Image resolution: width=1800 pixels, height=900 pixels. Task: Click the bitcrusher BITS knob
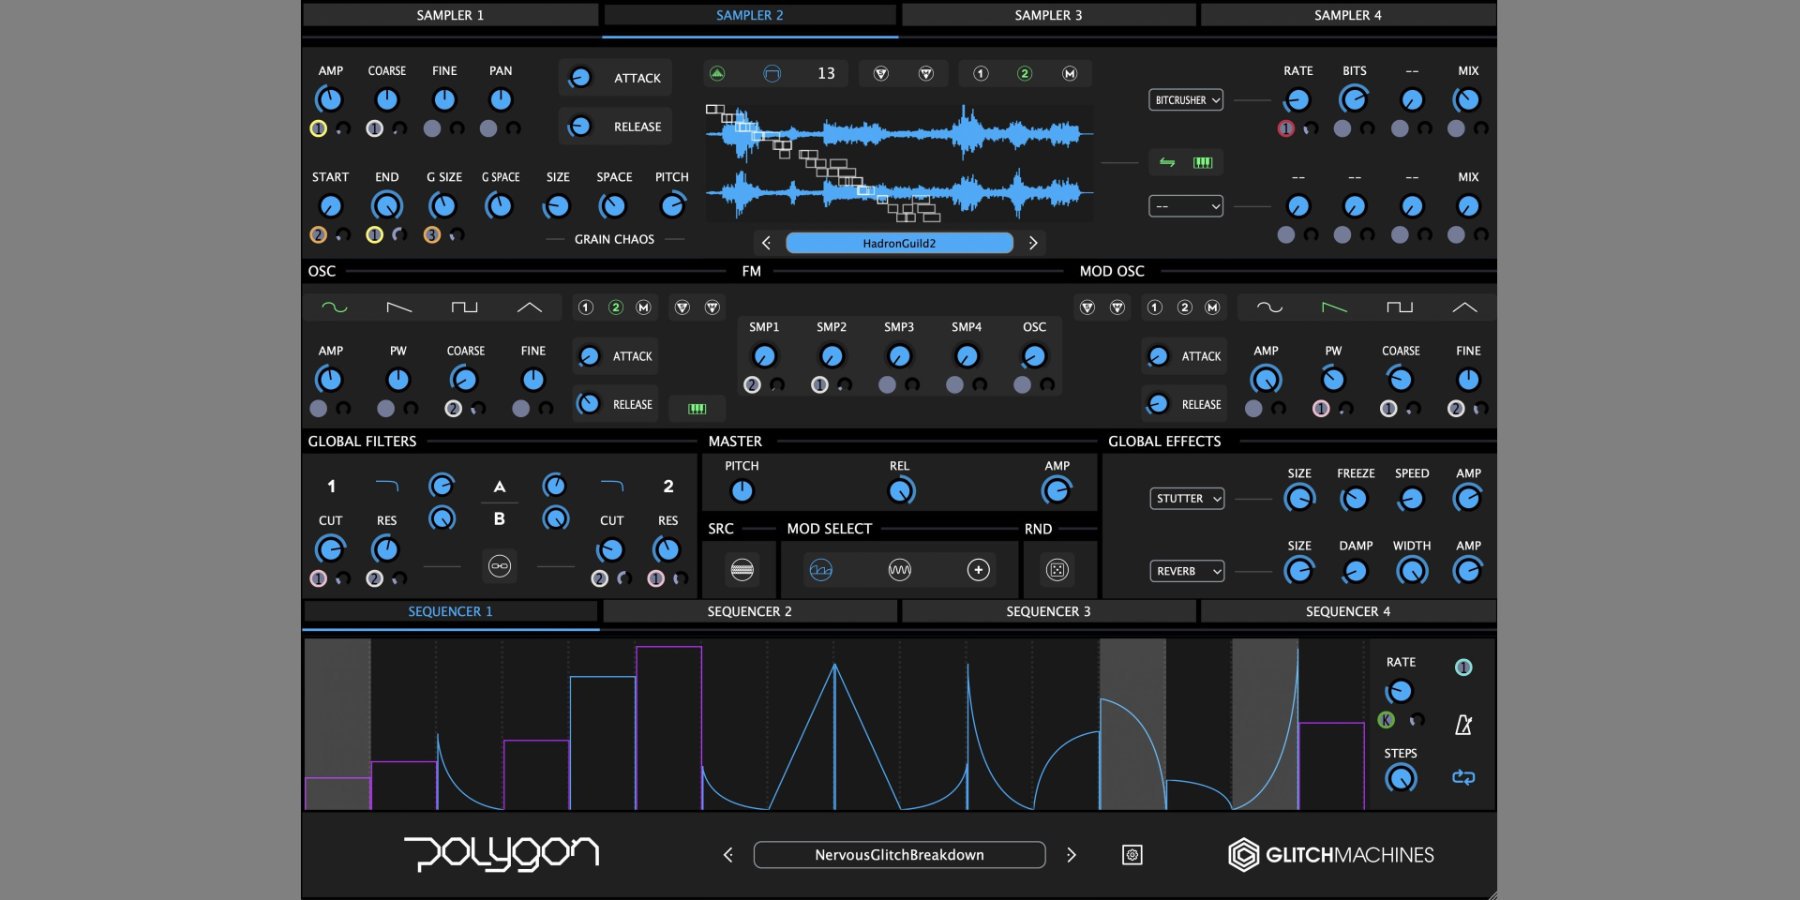pyautogui.click(x=1354, y=99)
